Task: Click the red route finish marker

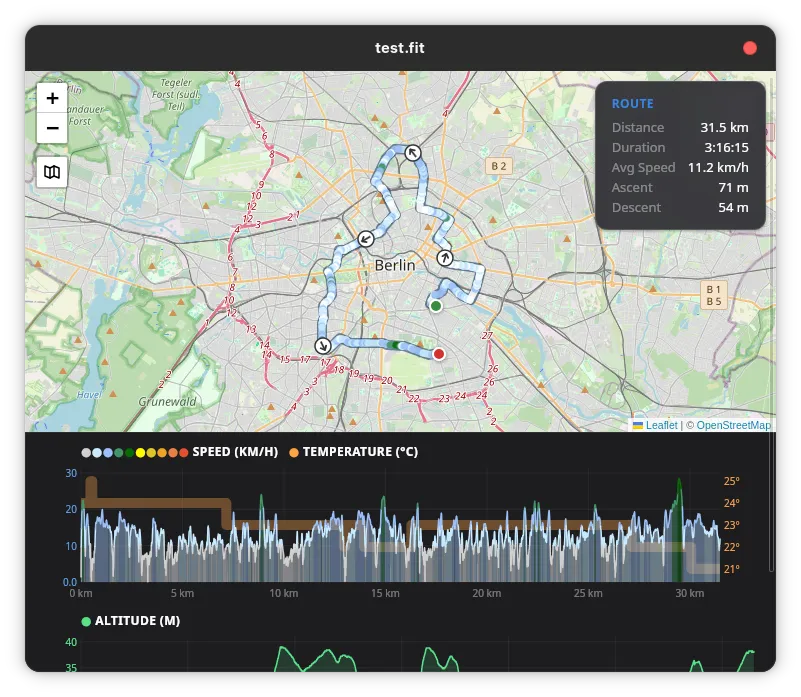Action: pyautogui.click(x=438, y=354)
